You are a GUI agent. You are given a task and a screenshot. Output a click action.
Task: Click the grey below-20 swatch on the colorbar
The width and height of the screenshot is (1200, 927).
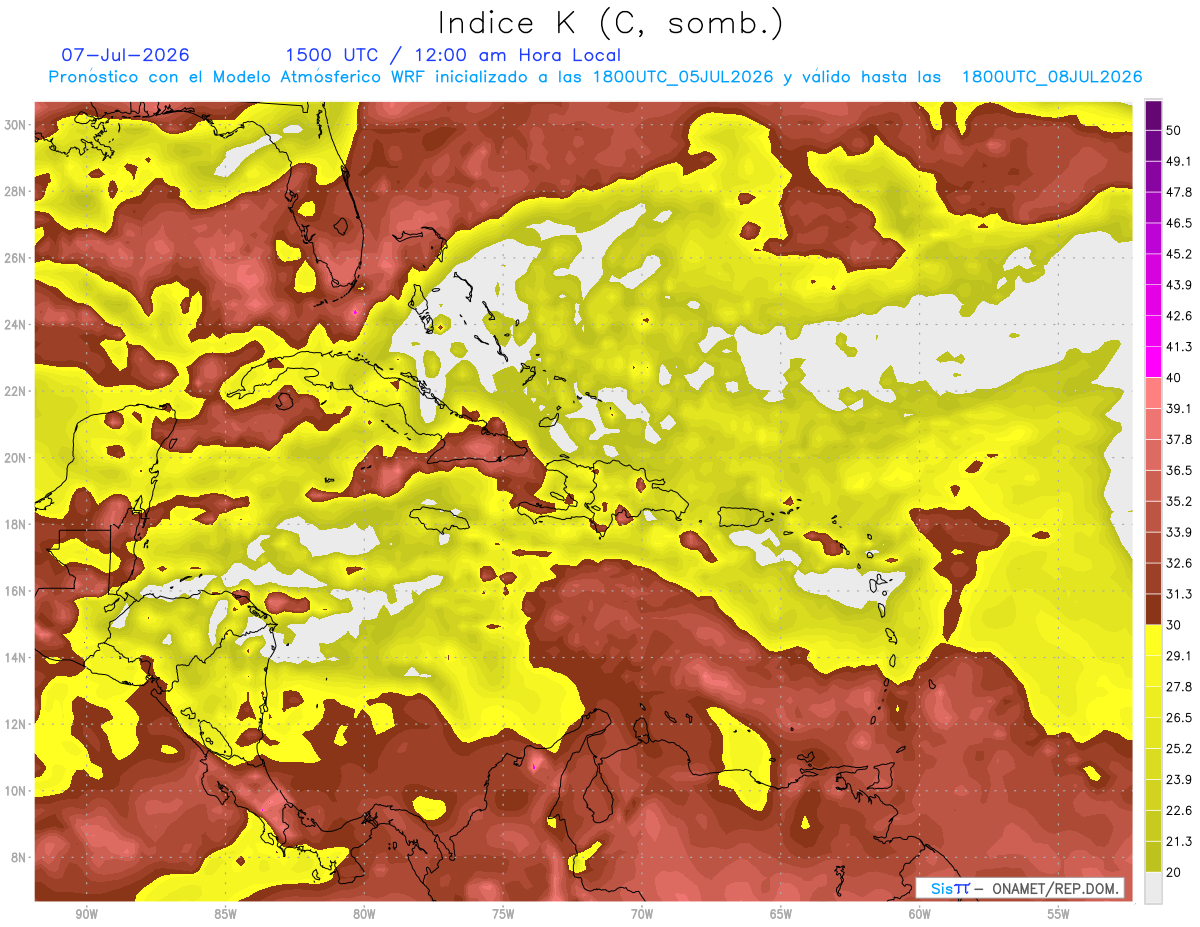pyautogui.click(x=1153, y=887)
